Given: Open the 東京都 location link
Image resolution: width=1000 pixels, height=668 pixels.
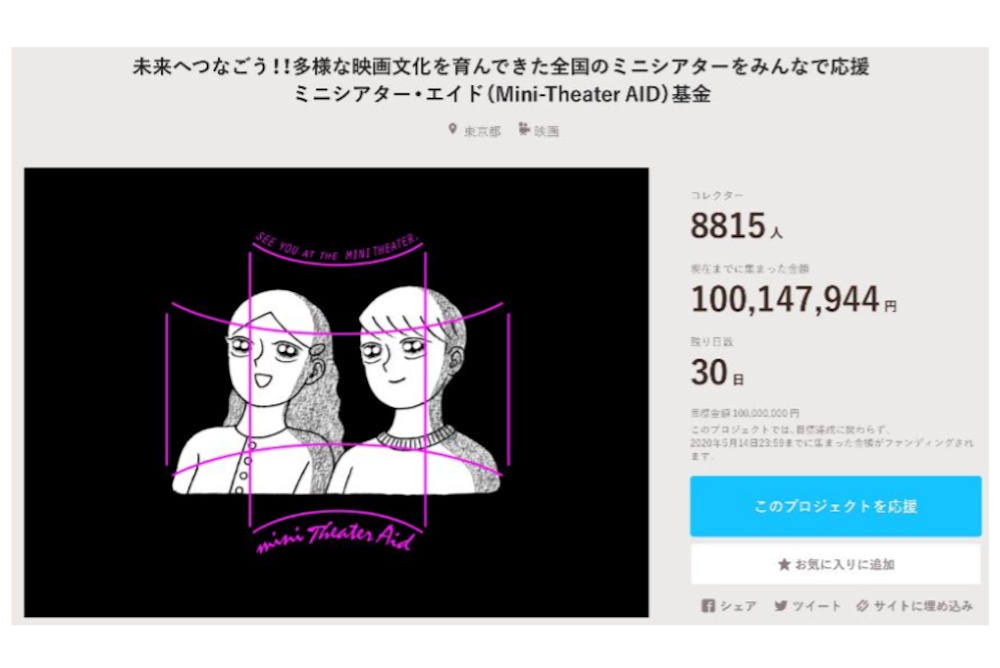Looking at the screenshot, I should tap(481, 131).
